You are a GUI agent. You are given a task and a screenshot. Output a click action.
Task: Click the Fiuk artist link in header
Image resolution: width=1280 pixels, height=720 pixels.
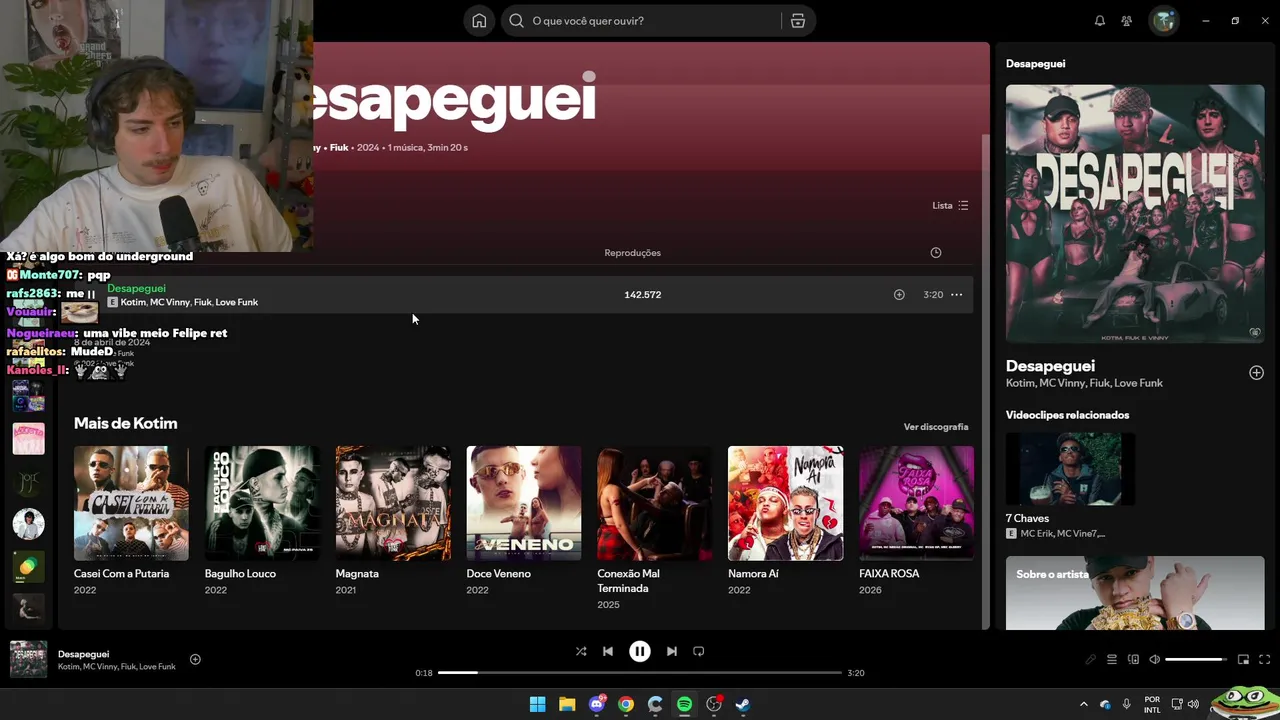pos(339,147)
